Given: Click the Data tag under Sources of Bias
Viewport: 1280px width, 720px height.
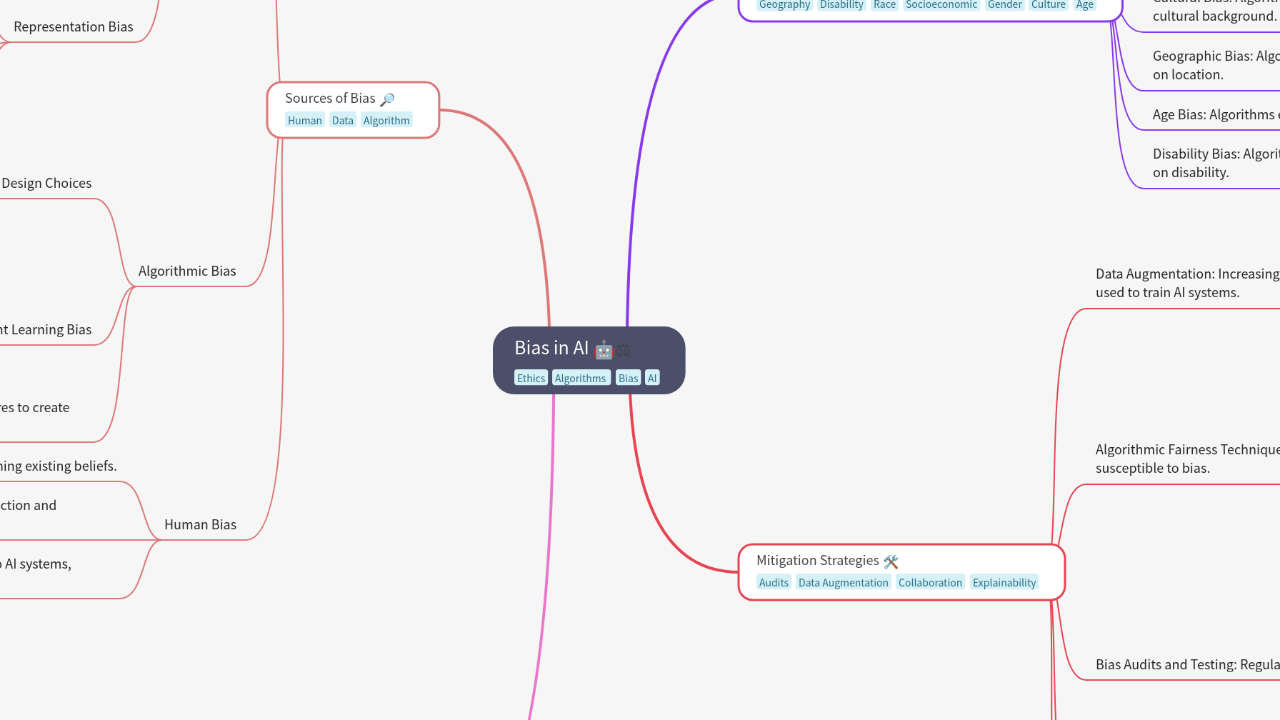Looking at the screenshot, I should [343, 120].
